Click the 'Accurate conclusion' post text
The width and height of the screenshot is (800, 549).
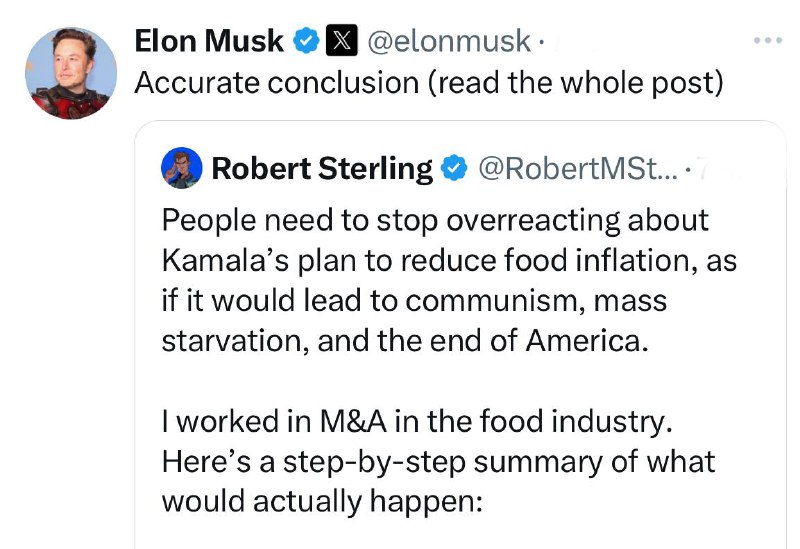tap(429, 83)
